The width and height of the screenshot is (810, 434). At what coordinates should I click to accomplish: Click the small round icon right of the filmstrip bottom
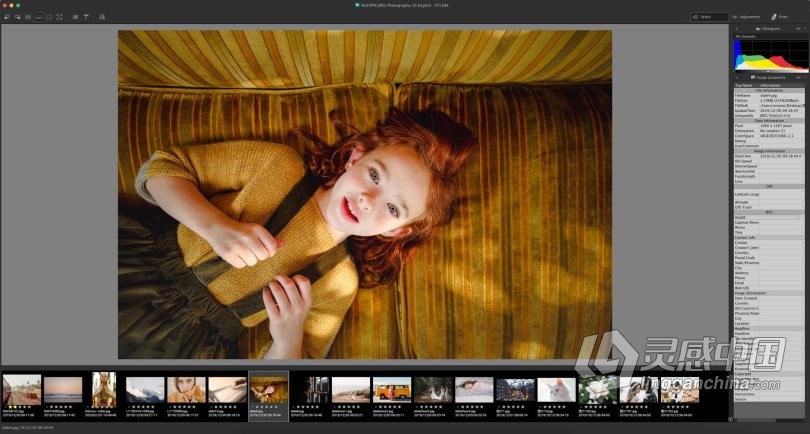coord(730,419)
